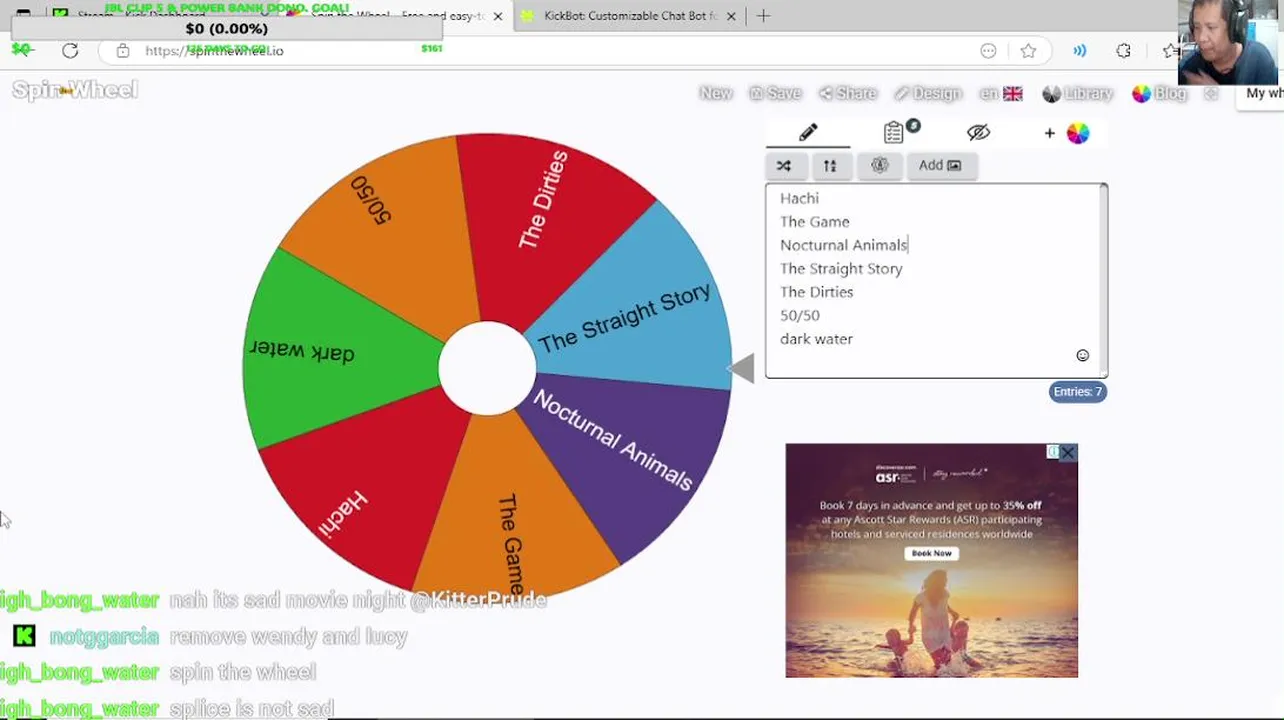Click the white center hub to spin
The height and width of the screenshot is (720, 1284).
(487, 368)
